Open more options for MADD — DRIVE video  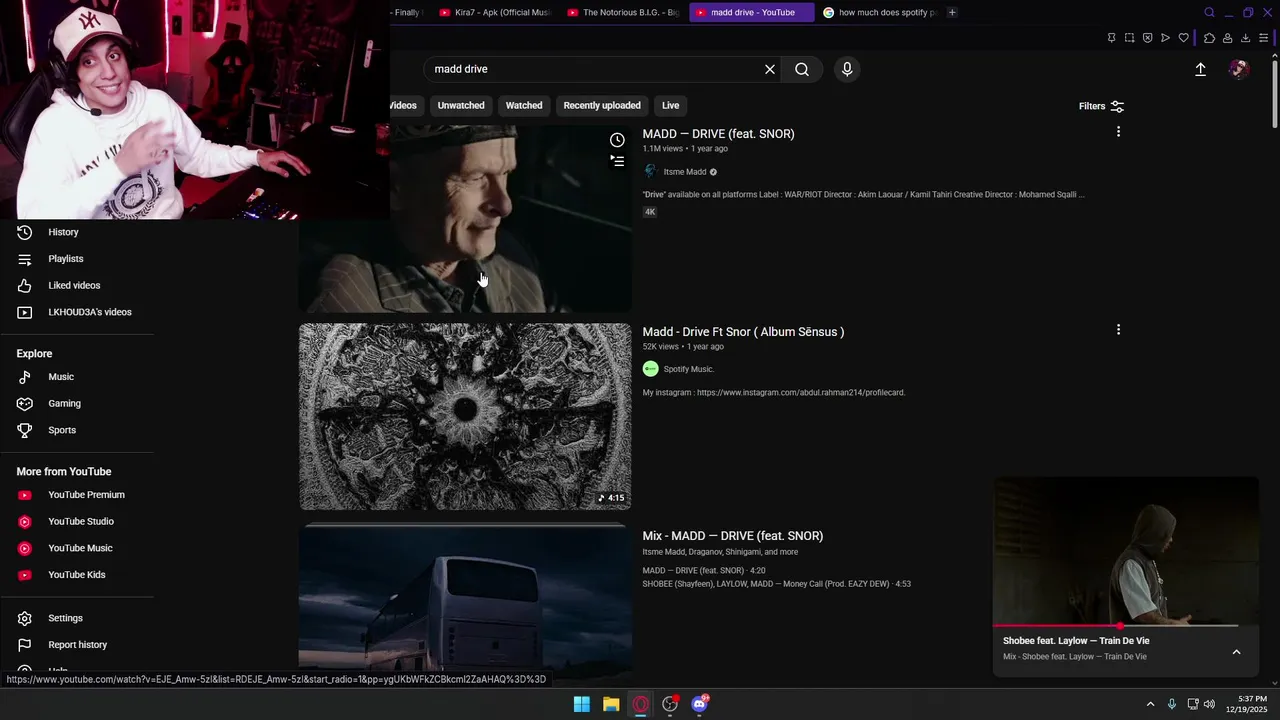1118,132
